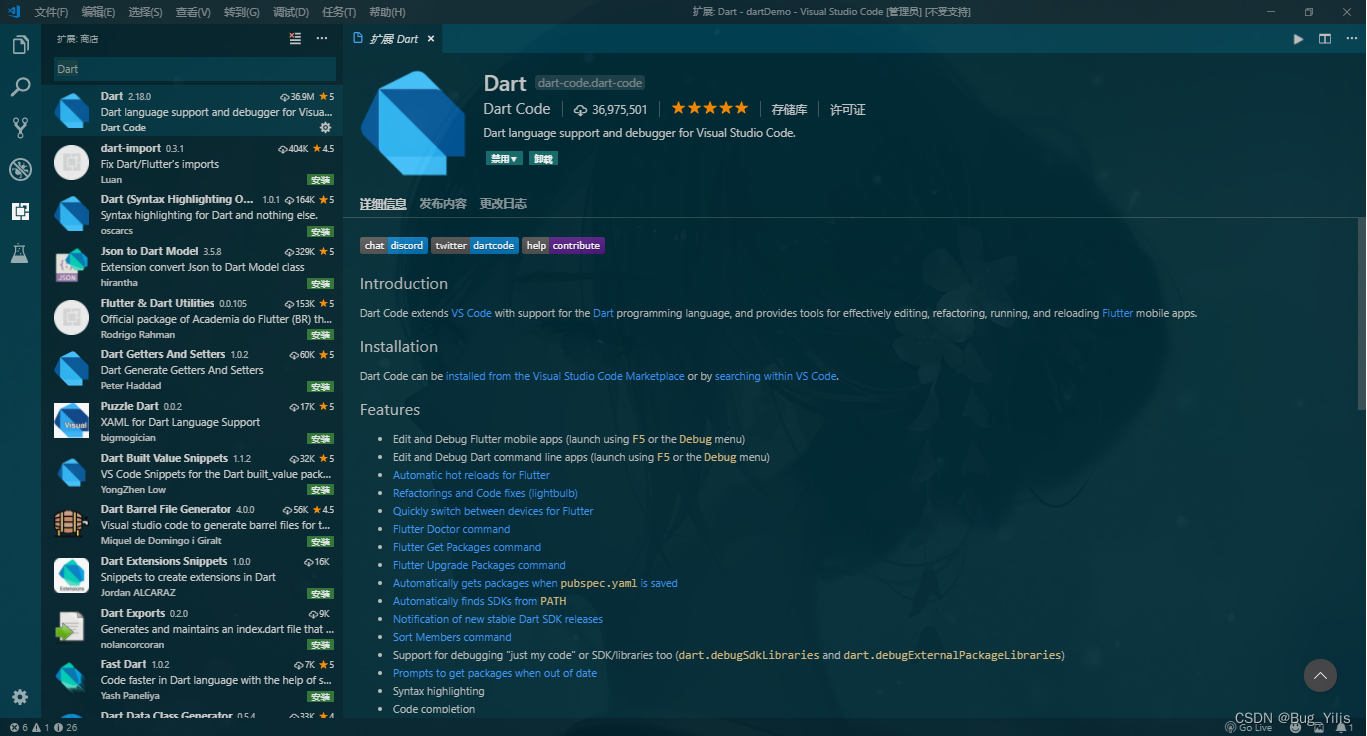This screenshot has width=1367, height=736.
Task: Open the chat discord badge
Action: tap(394, 245)
